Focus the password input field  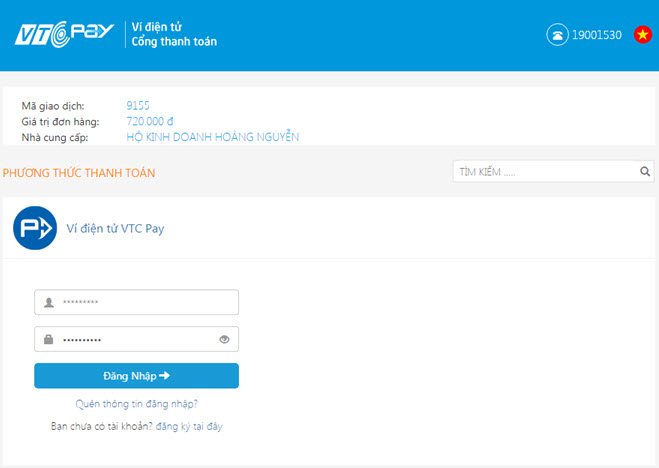[137, 339]
